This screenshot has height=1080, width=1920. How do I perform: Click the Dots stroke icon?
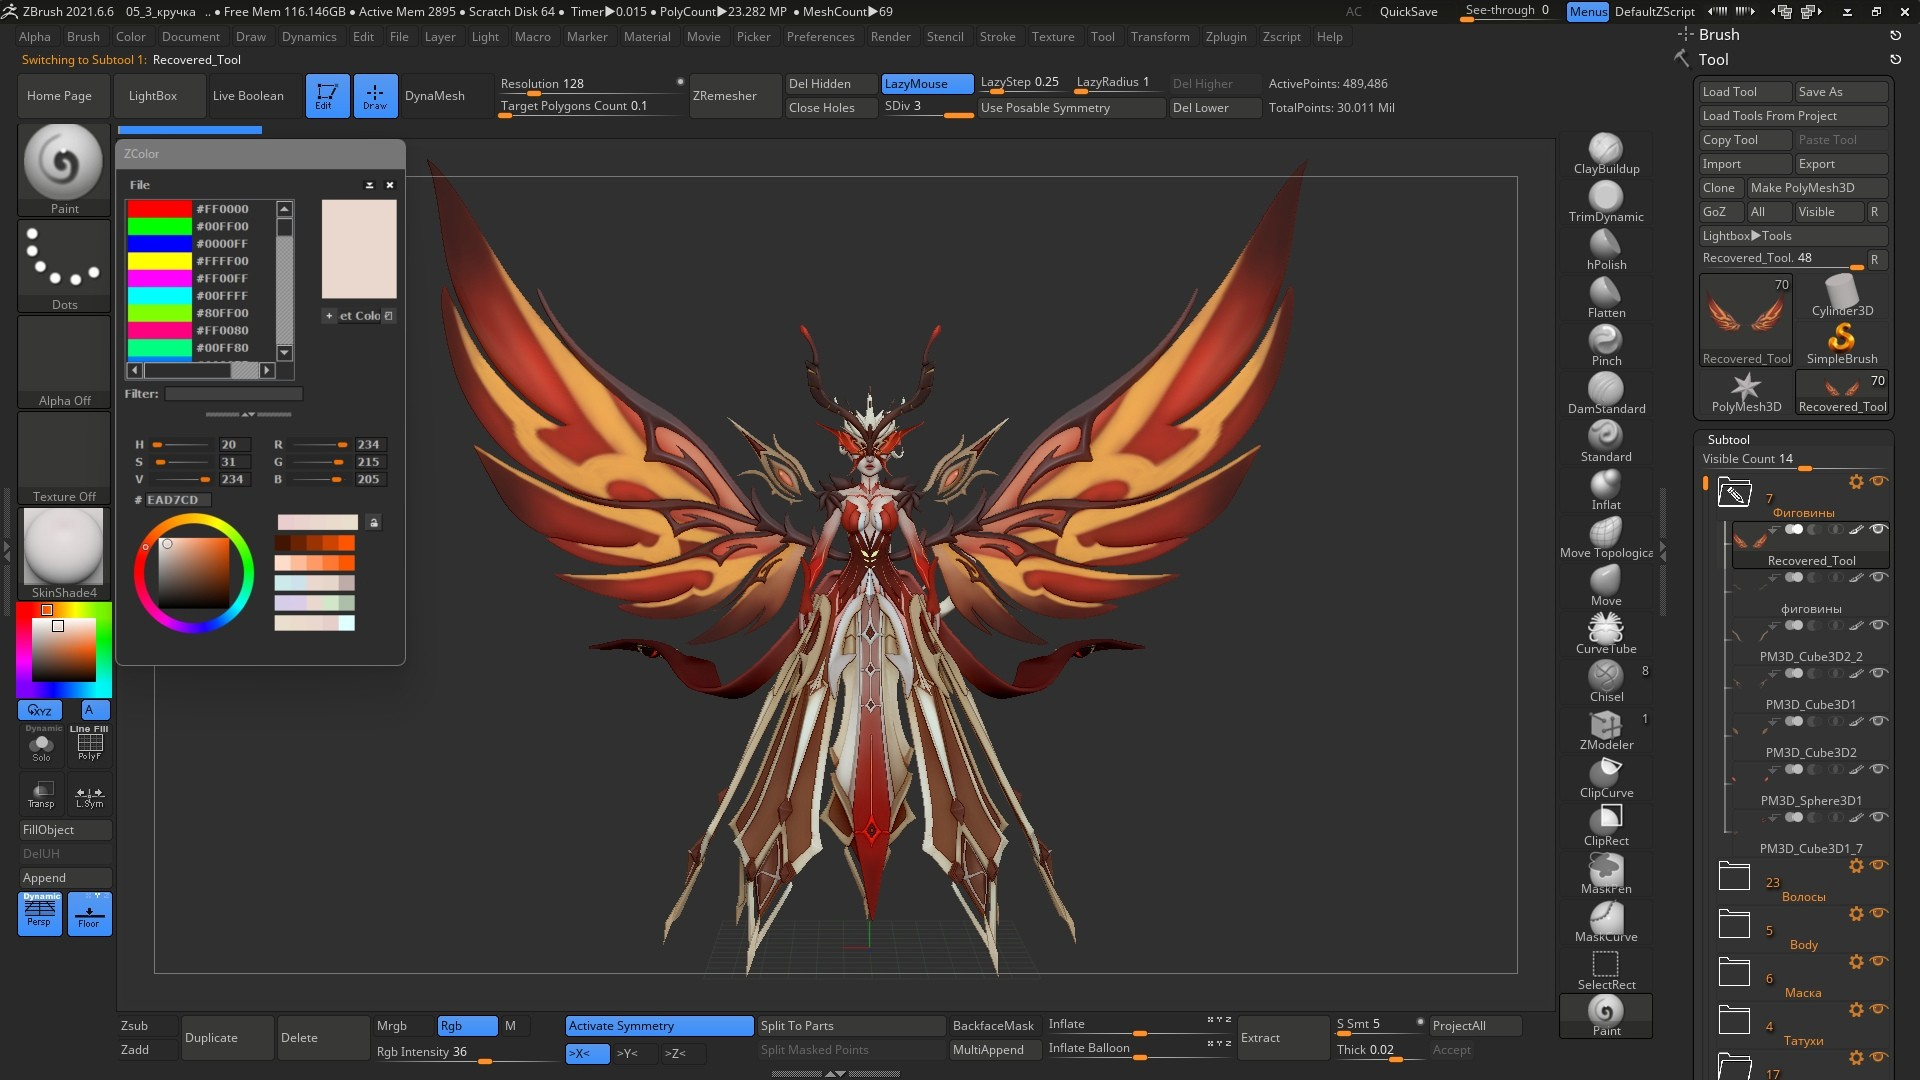(63, 259)
